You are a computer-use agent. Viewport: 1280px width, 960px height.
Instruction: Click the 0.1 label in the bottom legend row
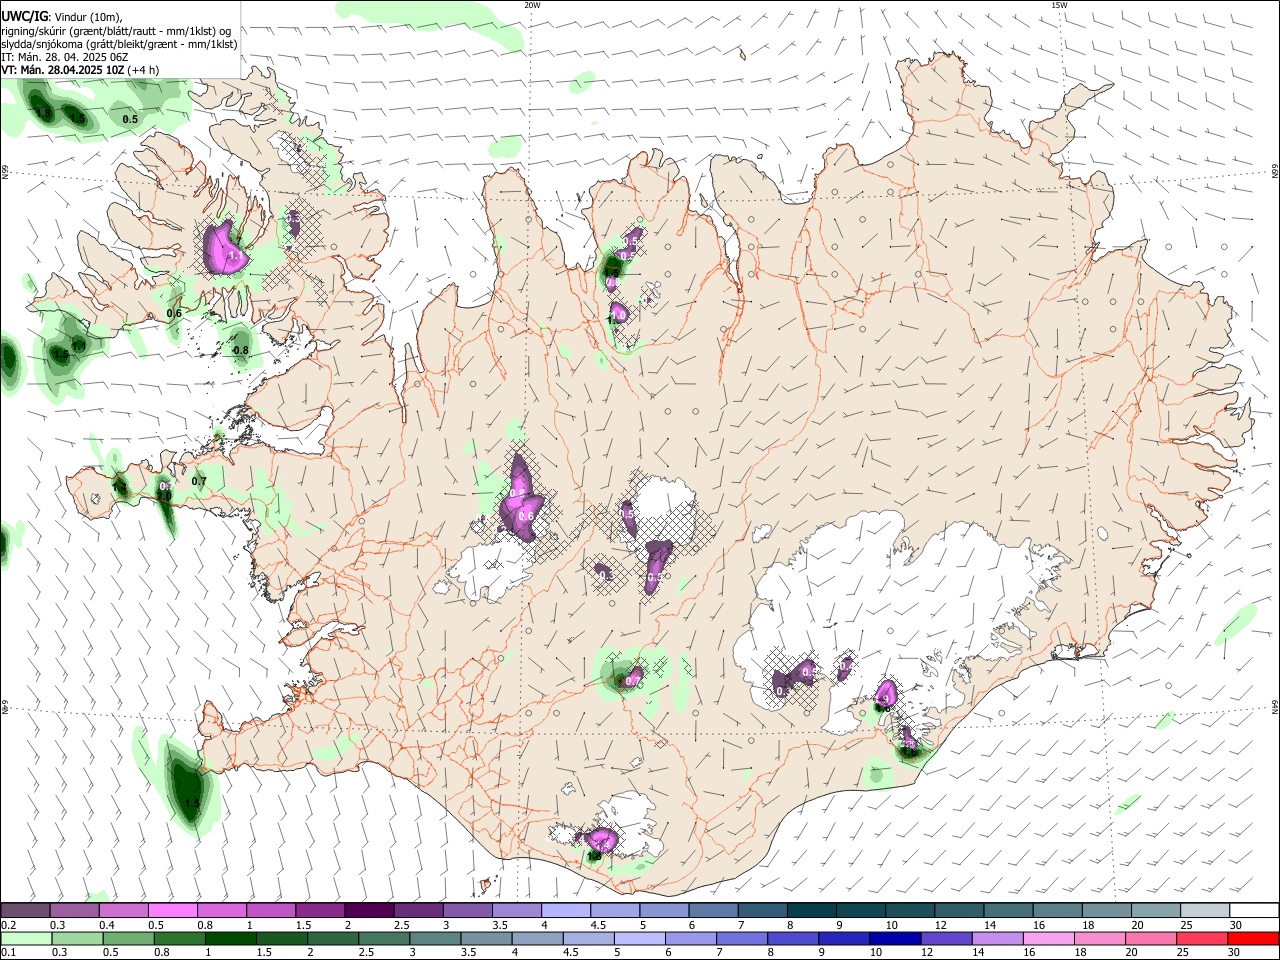pyautogui.click(x=8, y=953)
